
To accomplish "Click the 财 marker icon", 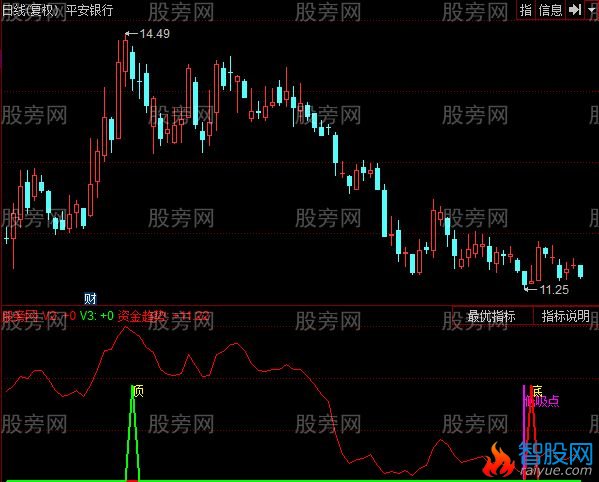I will [x=90, y=298].
